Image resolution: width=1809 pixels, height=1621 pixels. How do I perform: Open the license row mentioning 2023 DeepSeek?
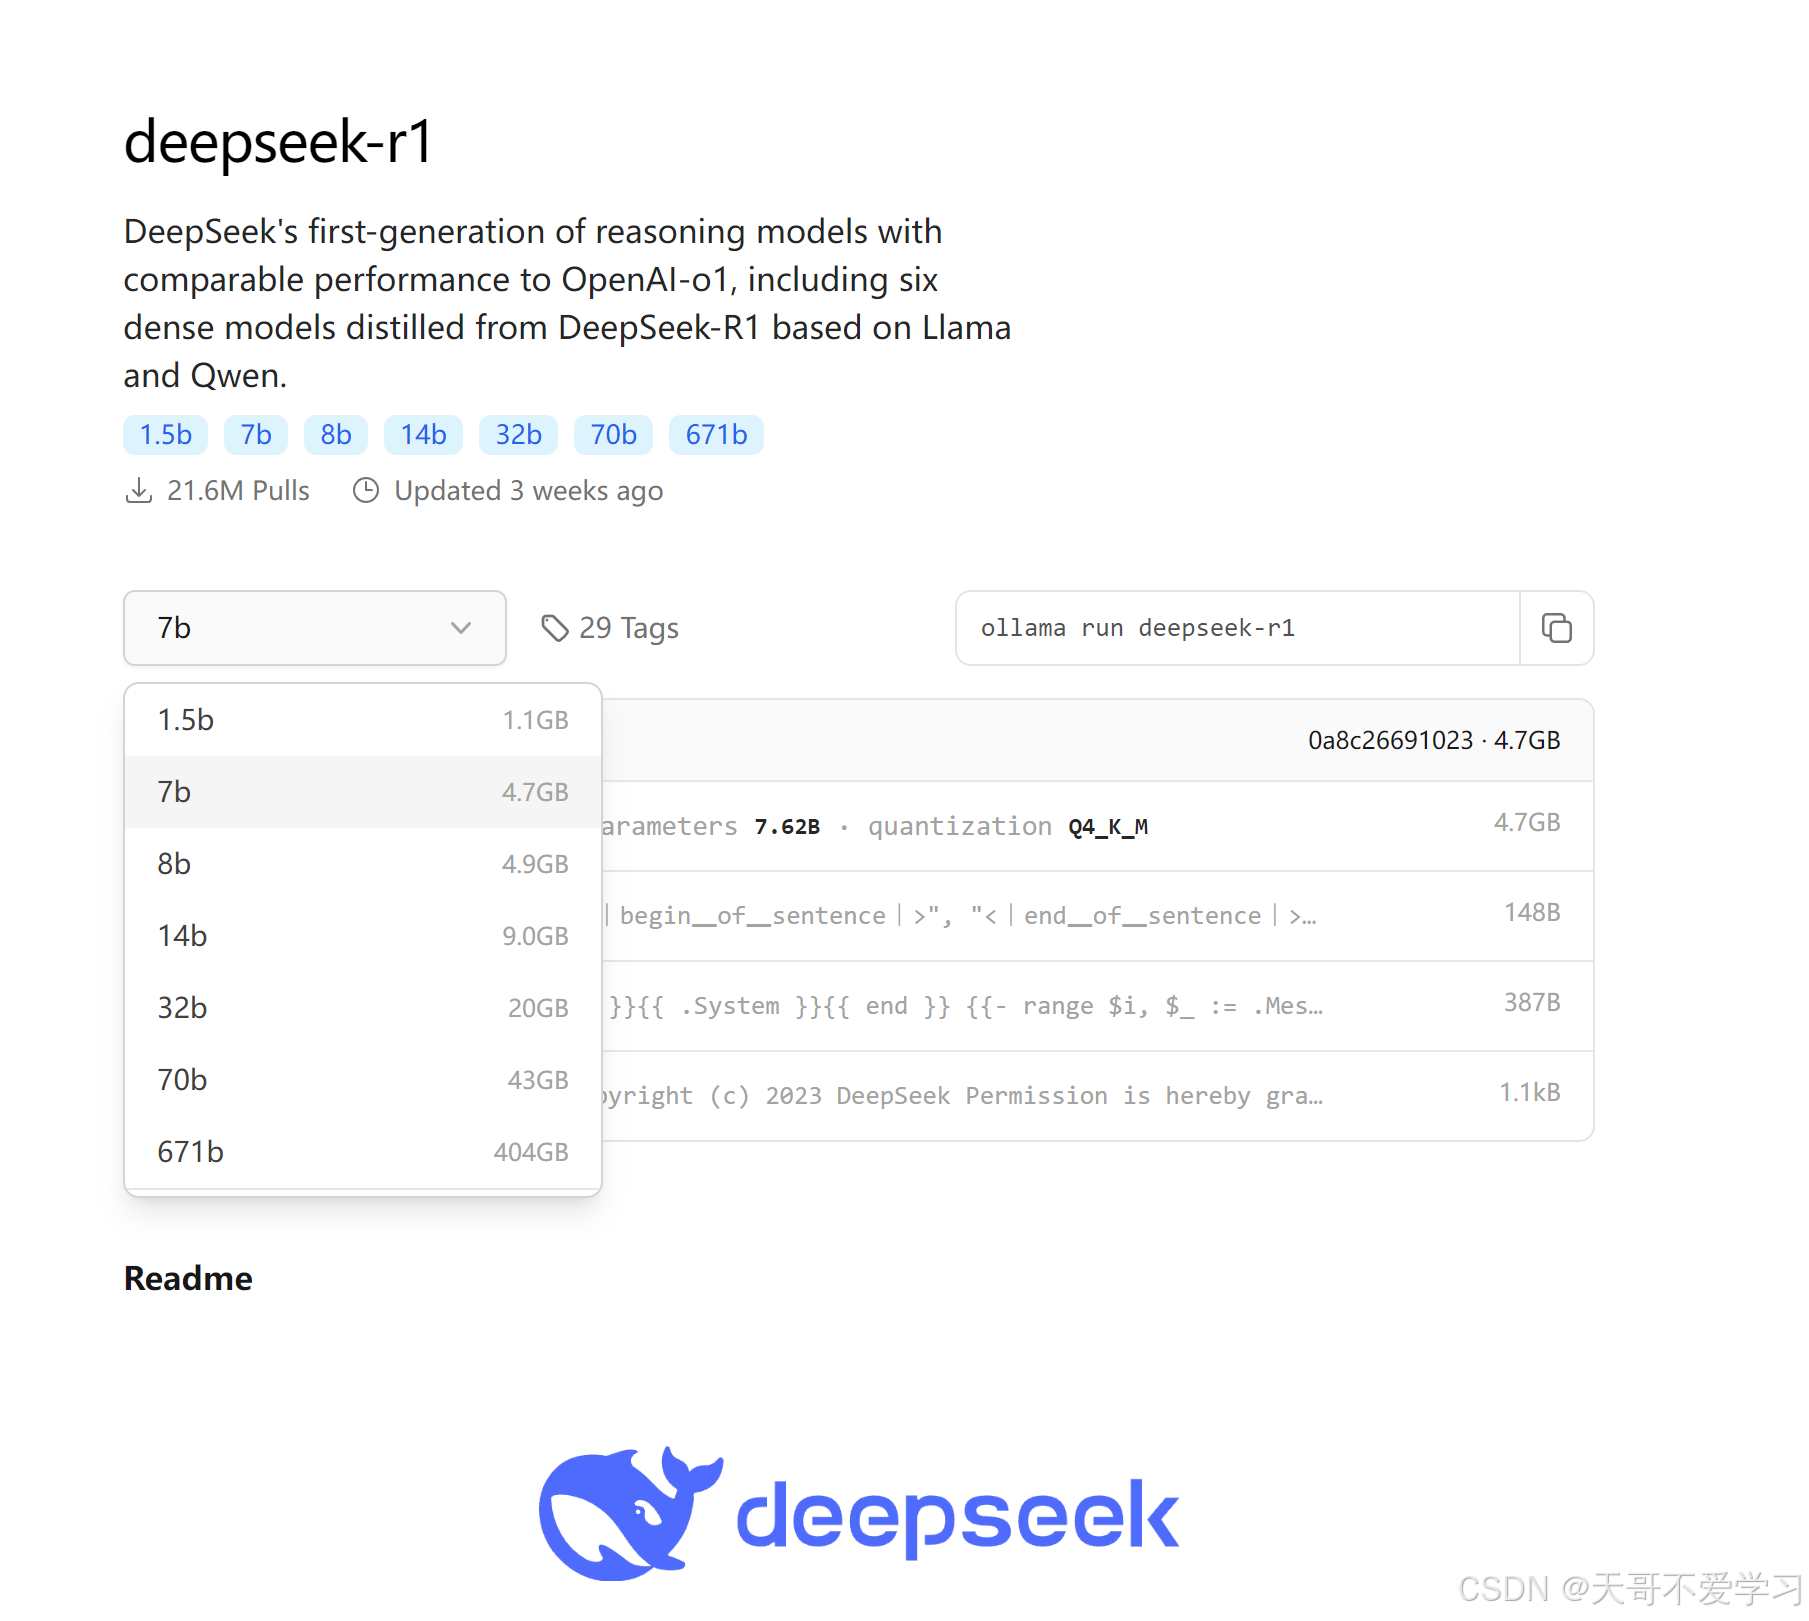(1097, 1096)
